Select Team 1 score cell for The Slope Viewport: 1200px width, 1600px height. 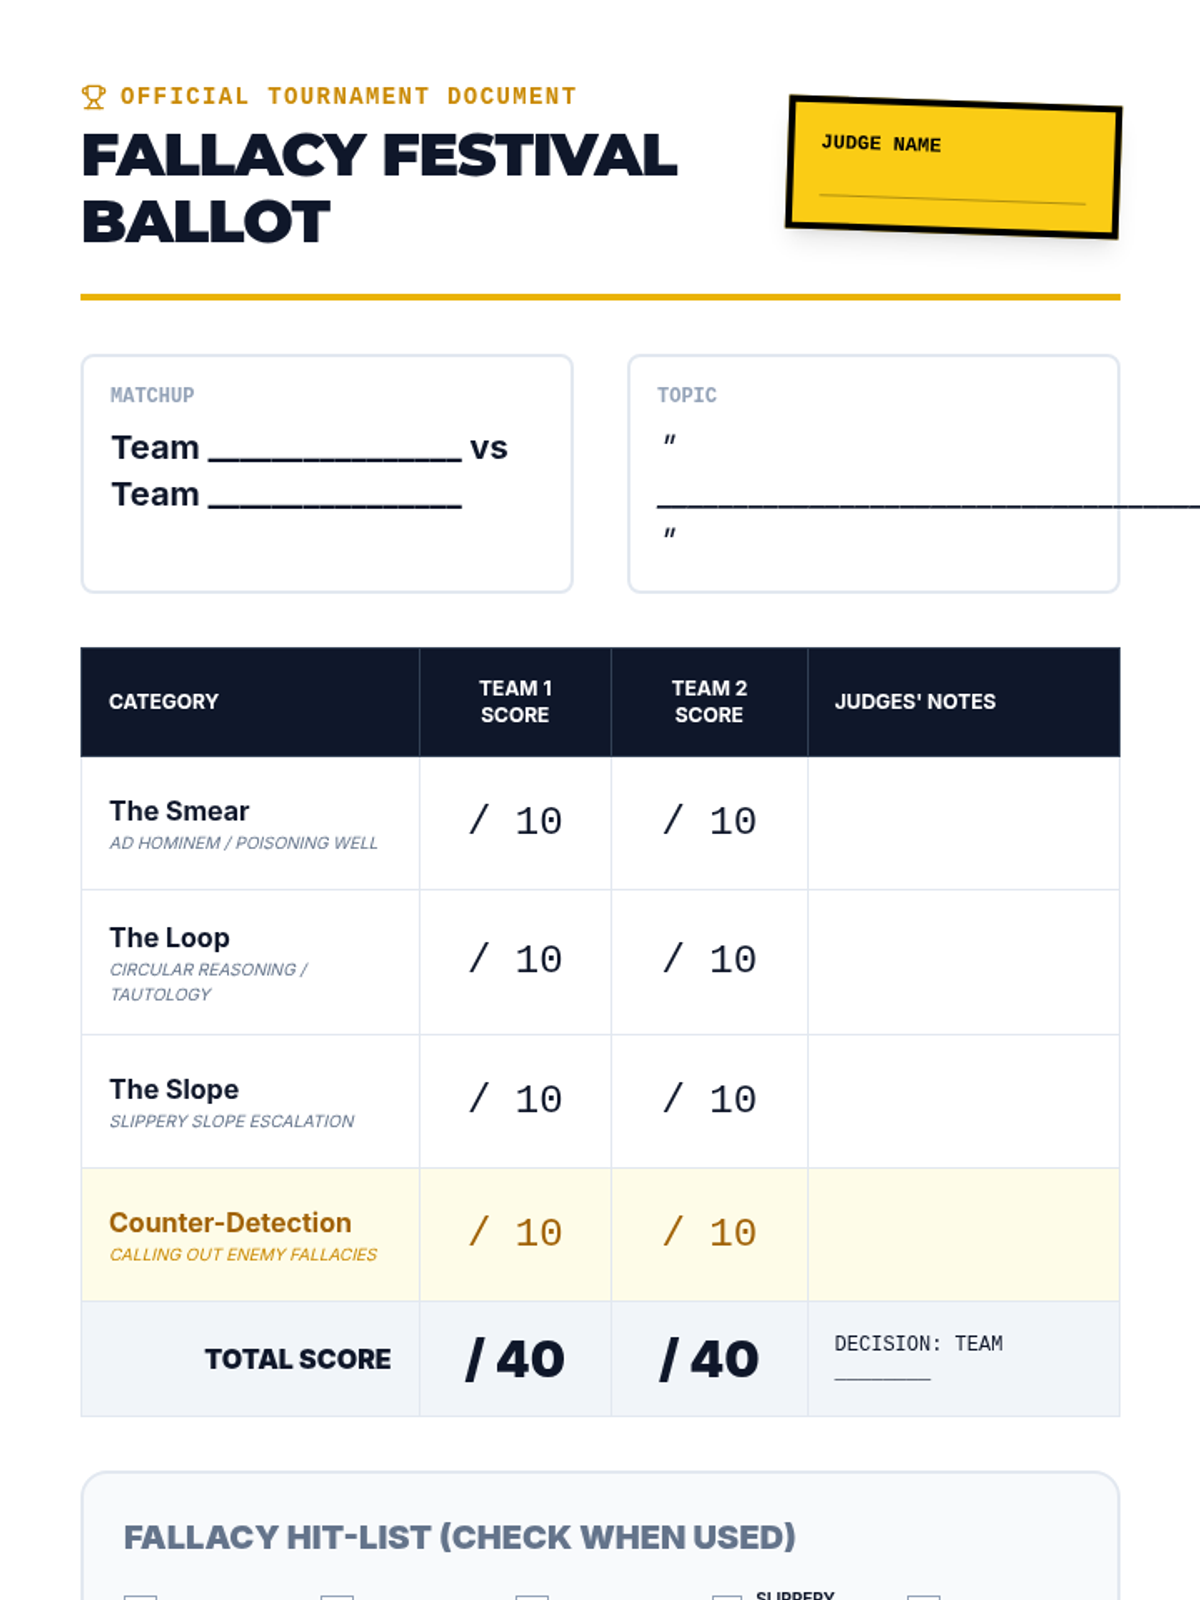point(515,1100)
